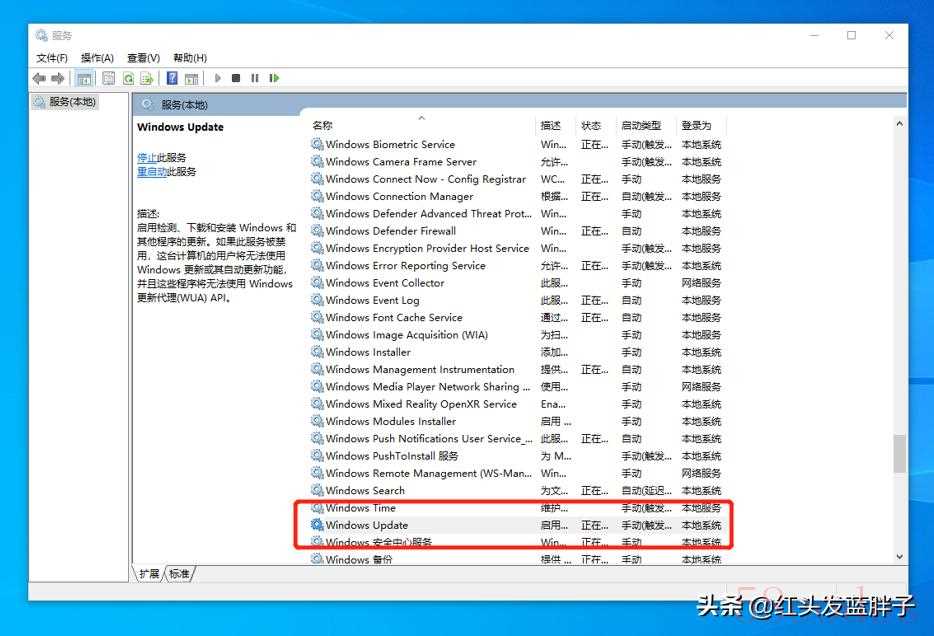The width and height of the screenshot is (934, 636).
Task: Click gear icon of Windows Search service
Action: tap(317, 490)
